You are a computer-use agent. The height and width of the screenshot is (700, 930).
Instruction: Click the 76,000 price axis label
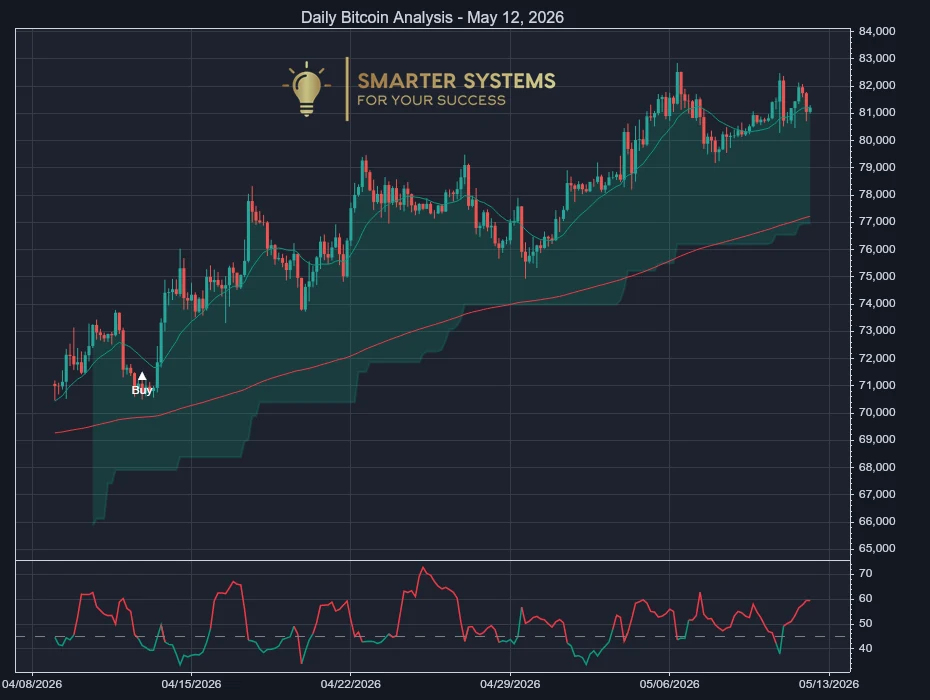click(x=877, y=249)
